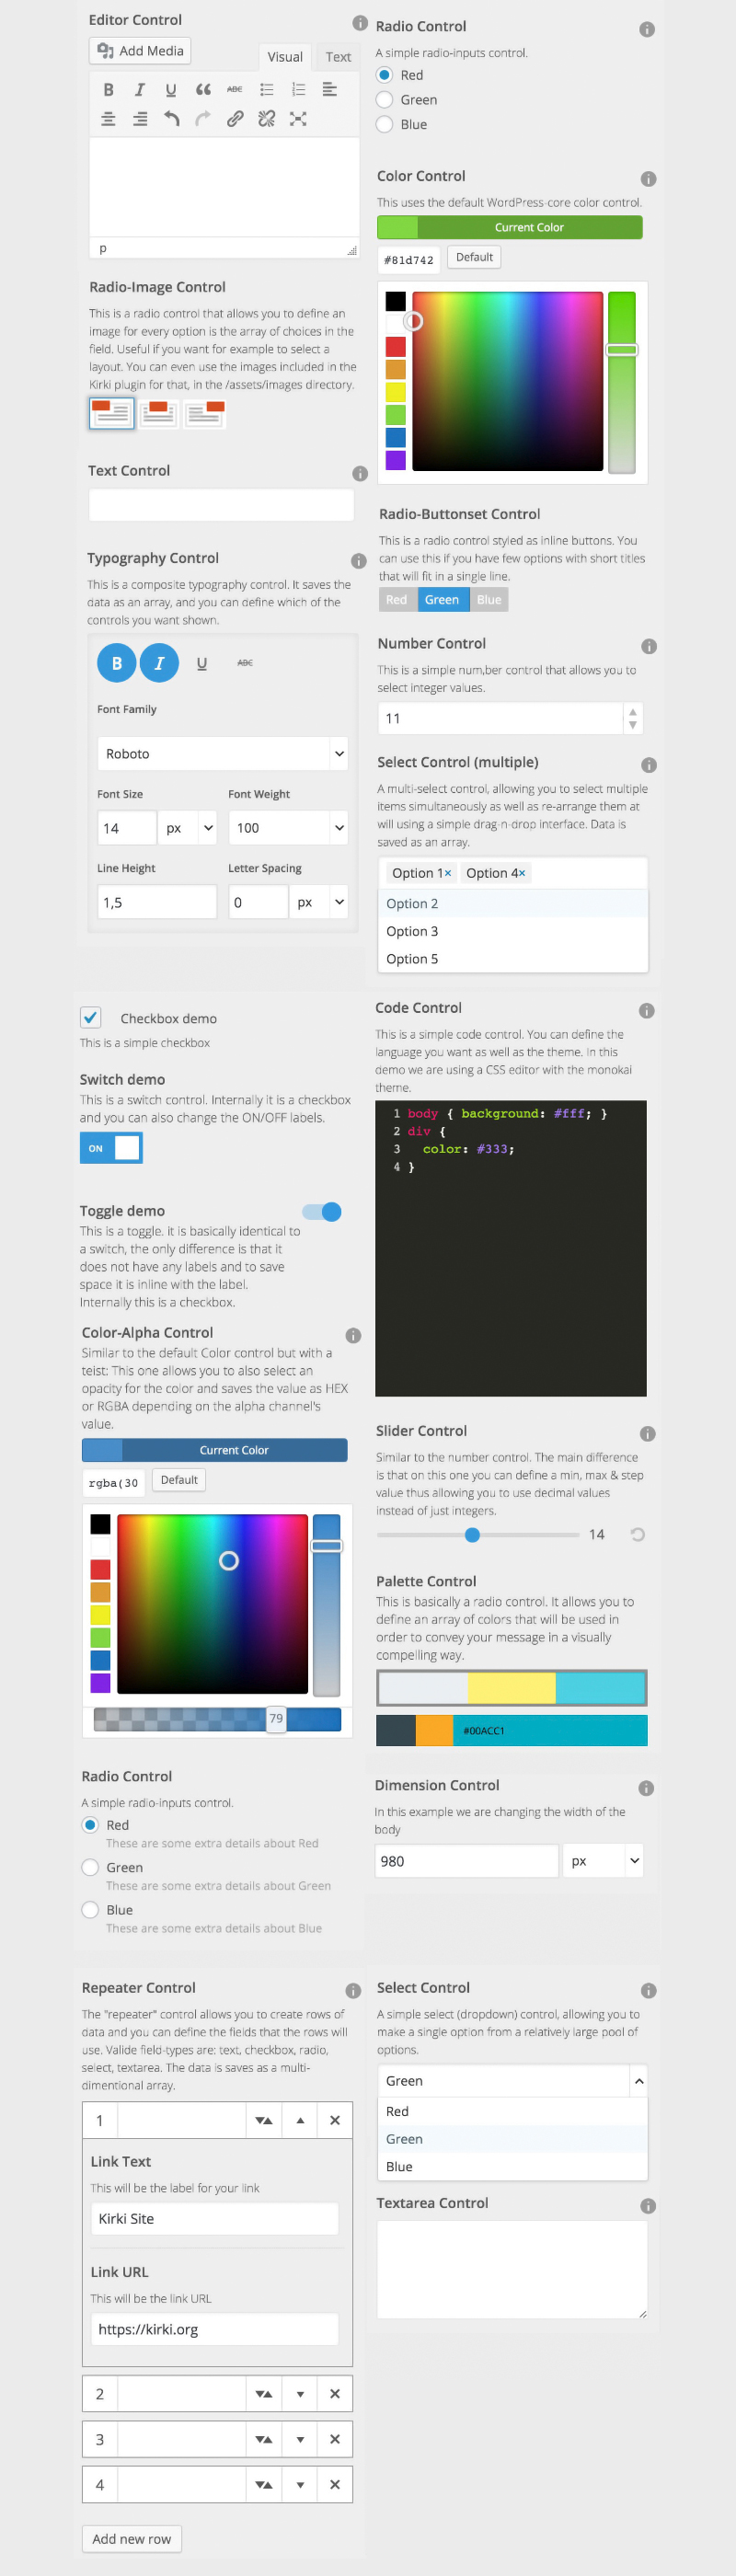Uncheck the Checkbox demo checkbox

coord(91,1017)
